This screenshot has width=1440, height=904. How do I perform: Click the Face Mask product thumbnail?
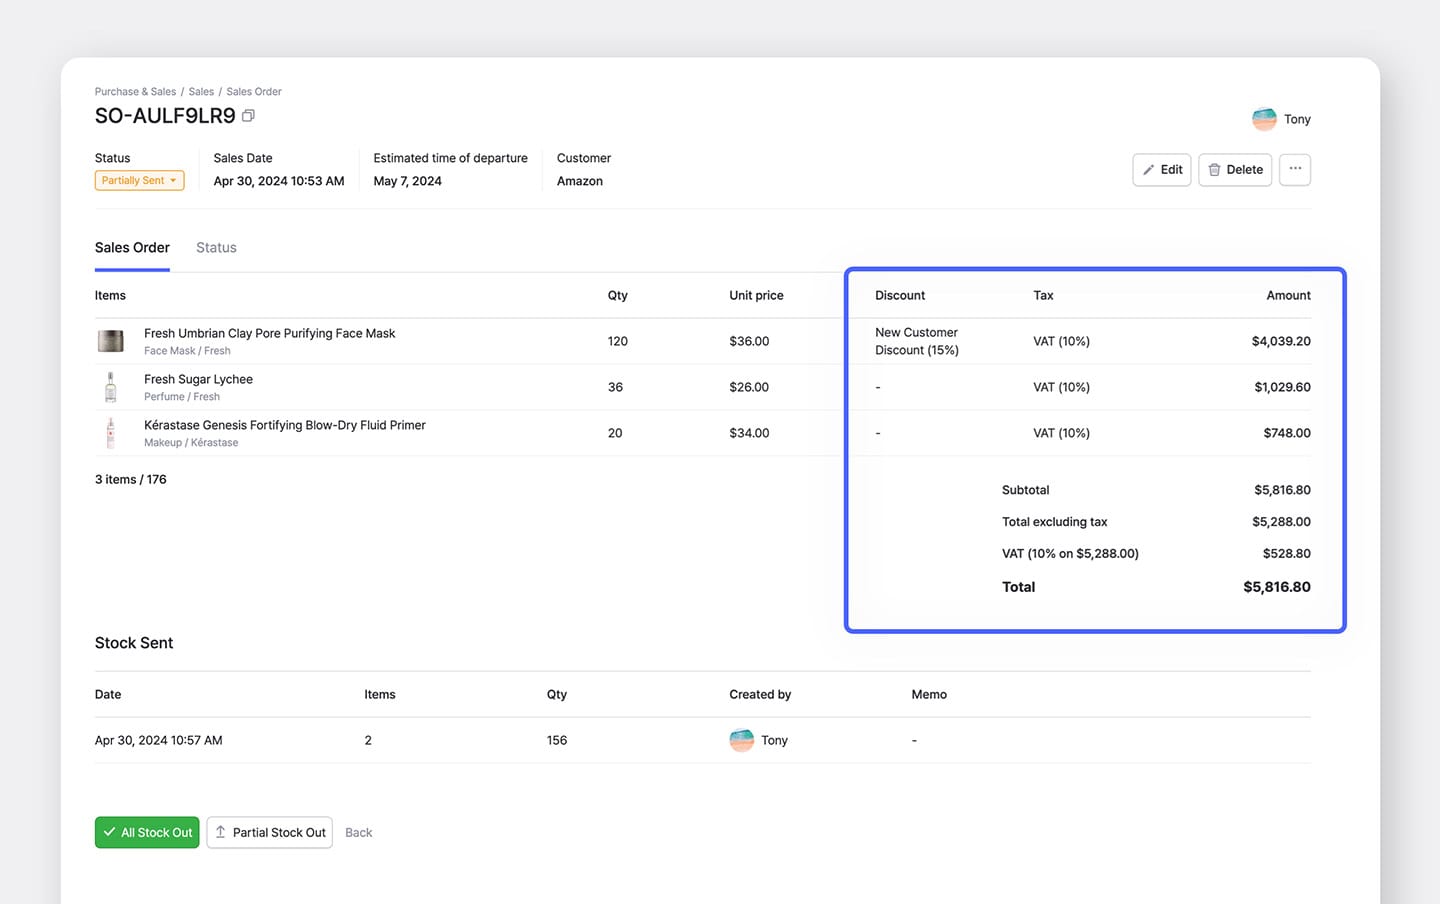[x=111, y=341]
